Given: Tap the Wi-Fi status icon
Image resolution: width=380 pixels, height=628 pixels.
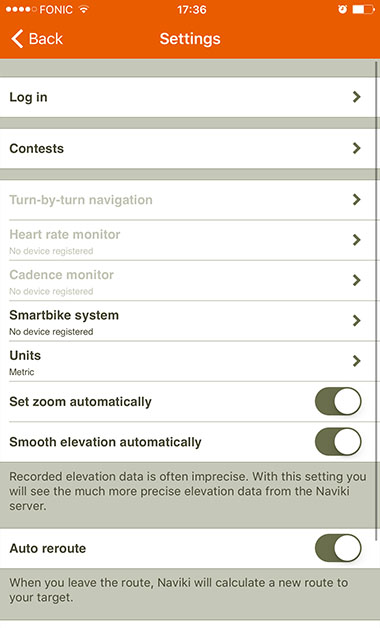Looking at the screenshot, I should pyautogui.click(x=84, y=9).
